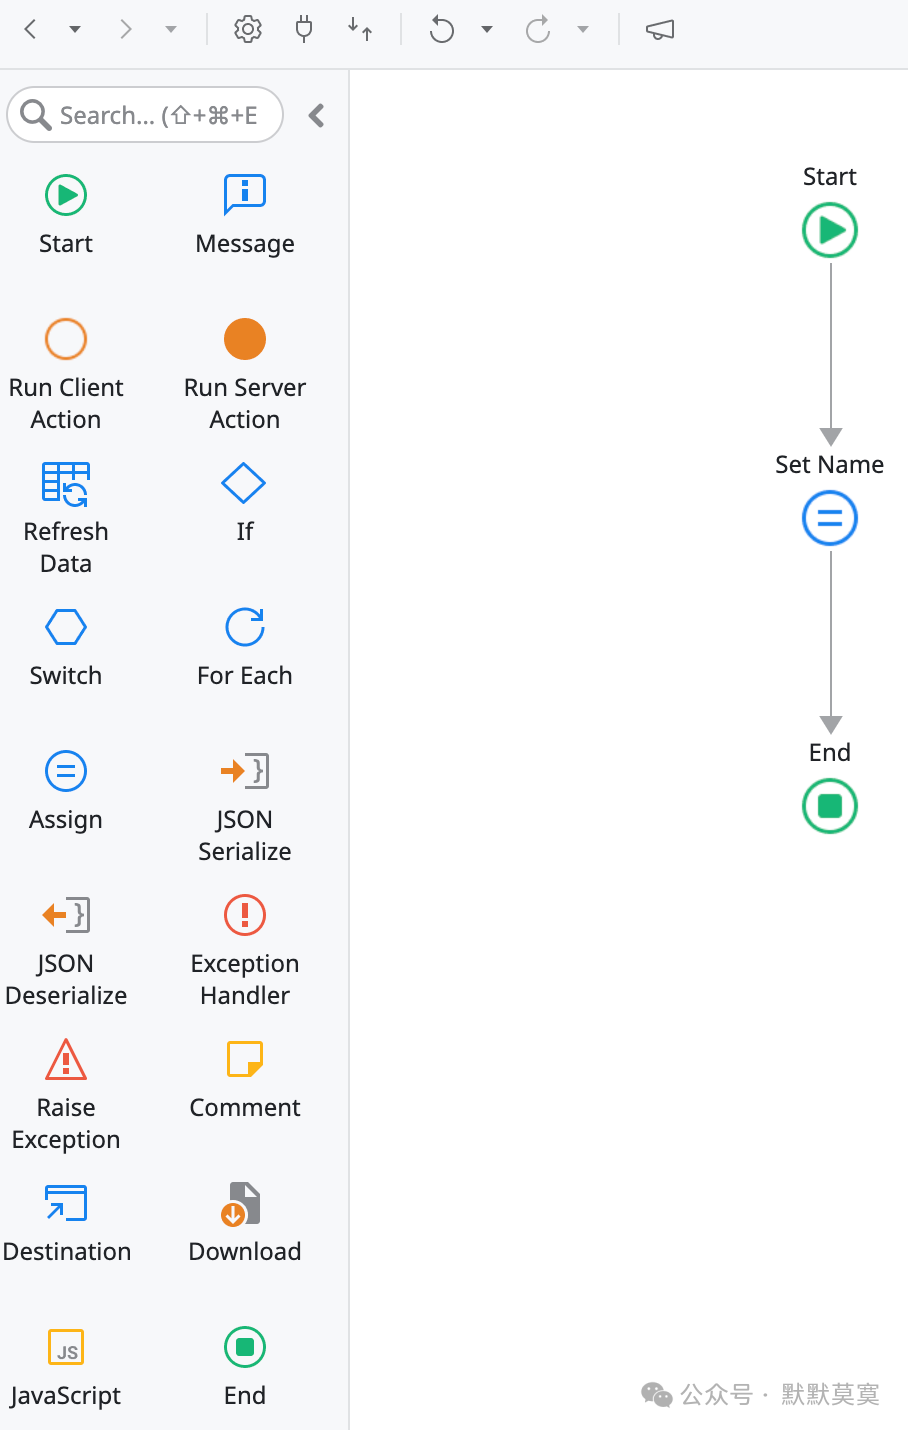Select the JavaScript tool icon
Screen dimensions: 908x1430
[66, 1347]
